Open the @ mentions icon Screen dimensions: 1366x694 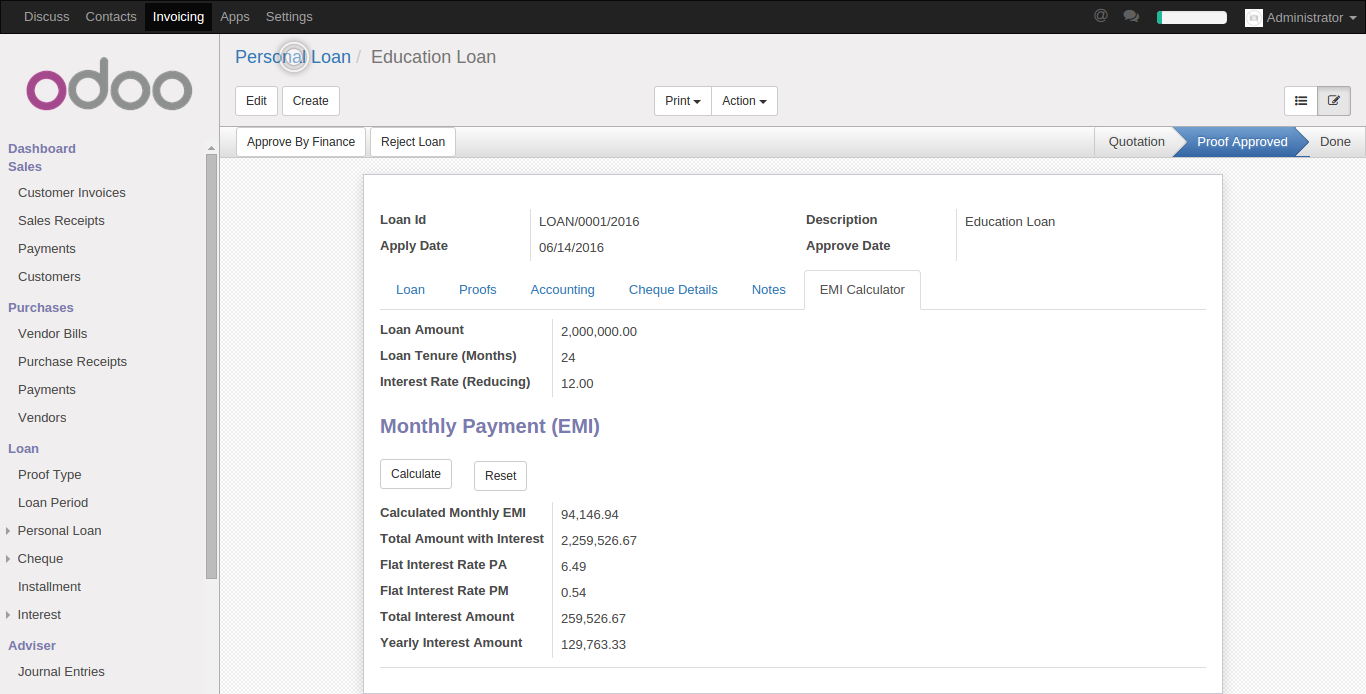click(x=1101, y=16)
